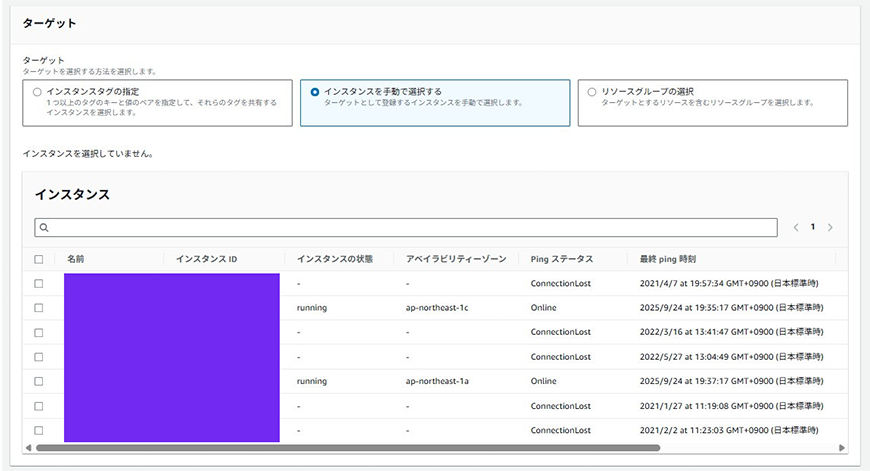Screen dimensions: 870x471
Task: Click the 2025/9/24 at 19:35:17 ping time
Action: pyautogui.click(x=731, y=308)
